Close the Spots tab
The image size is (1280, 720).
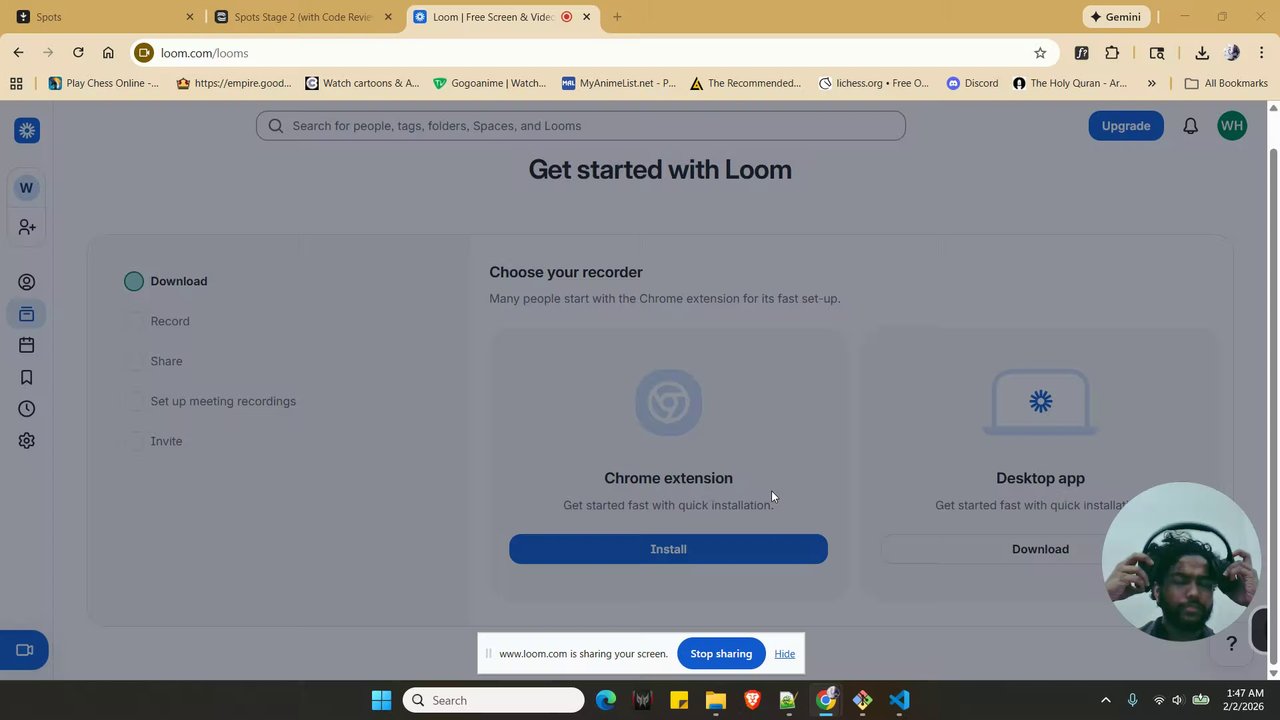[189, 17]
